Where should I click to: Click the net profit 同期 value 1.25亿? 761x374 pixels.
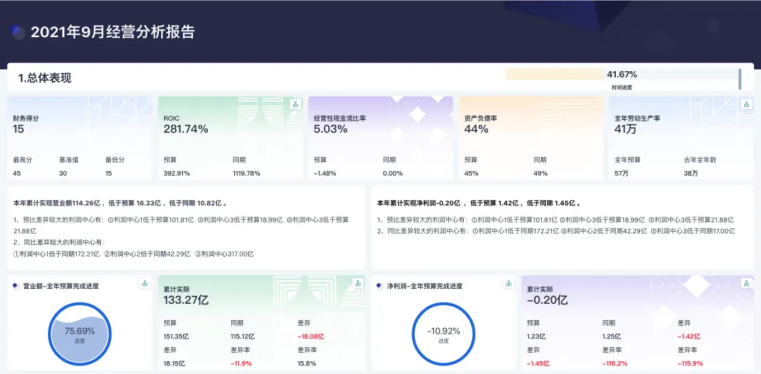(x=612, y=336)
